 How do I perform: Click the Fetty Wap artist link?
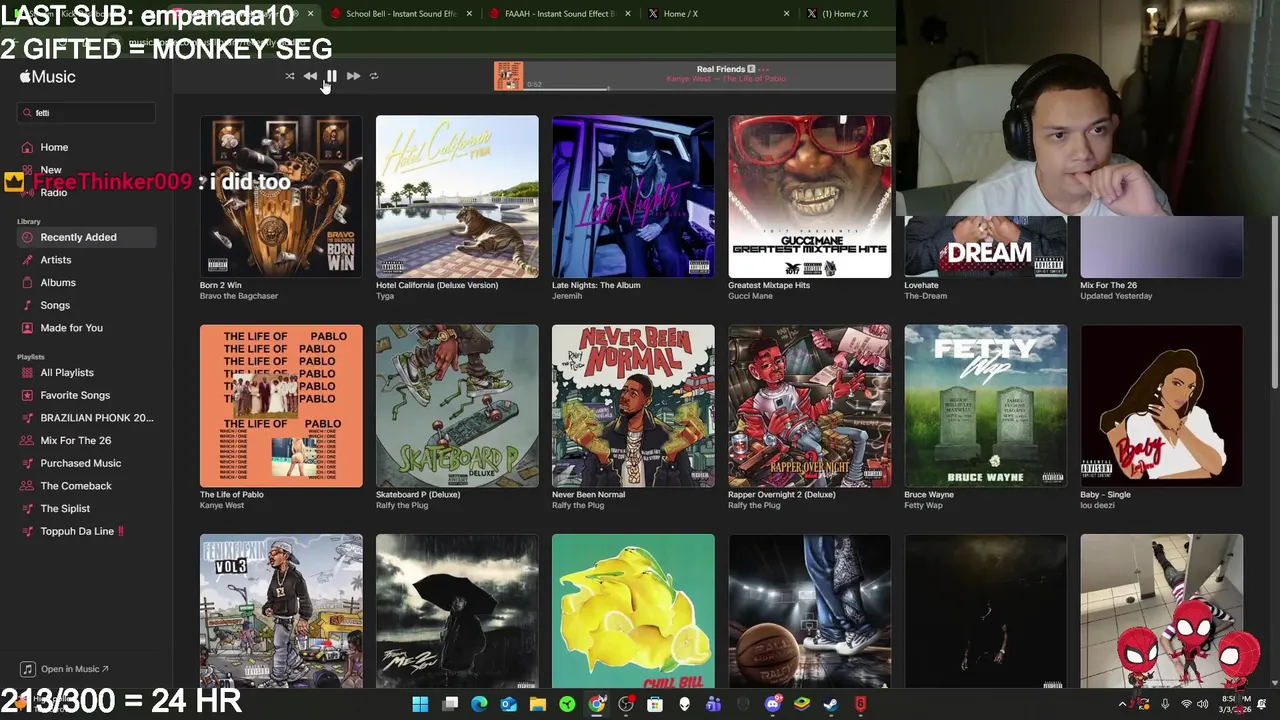point(923,506)
